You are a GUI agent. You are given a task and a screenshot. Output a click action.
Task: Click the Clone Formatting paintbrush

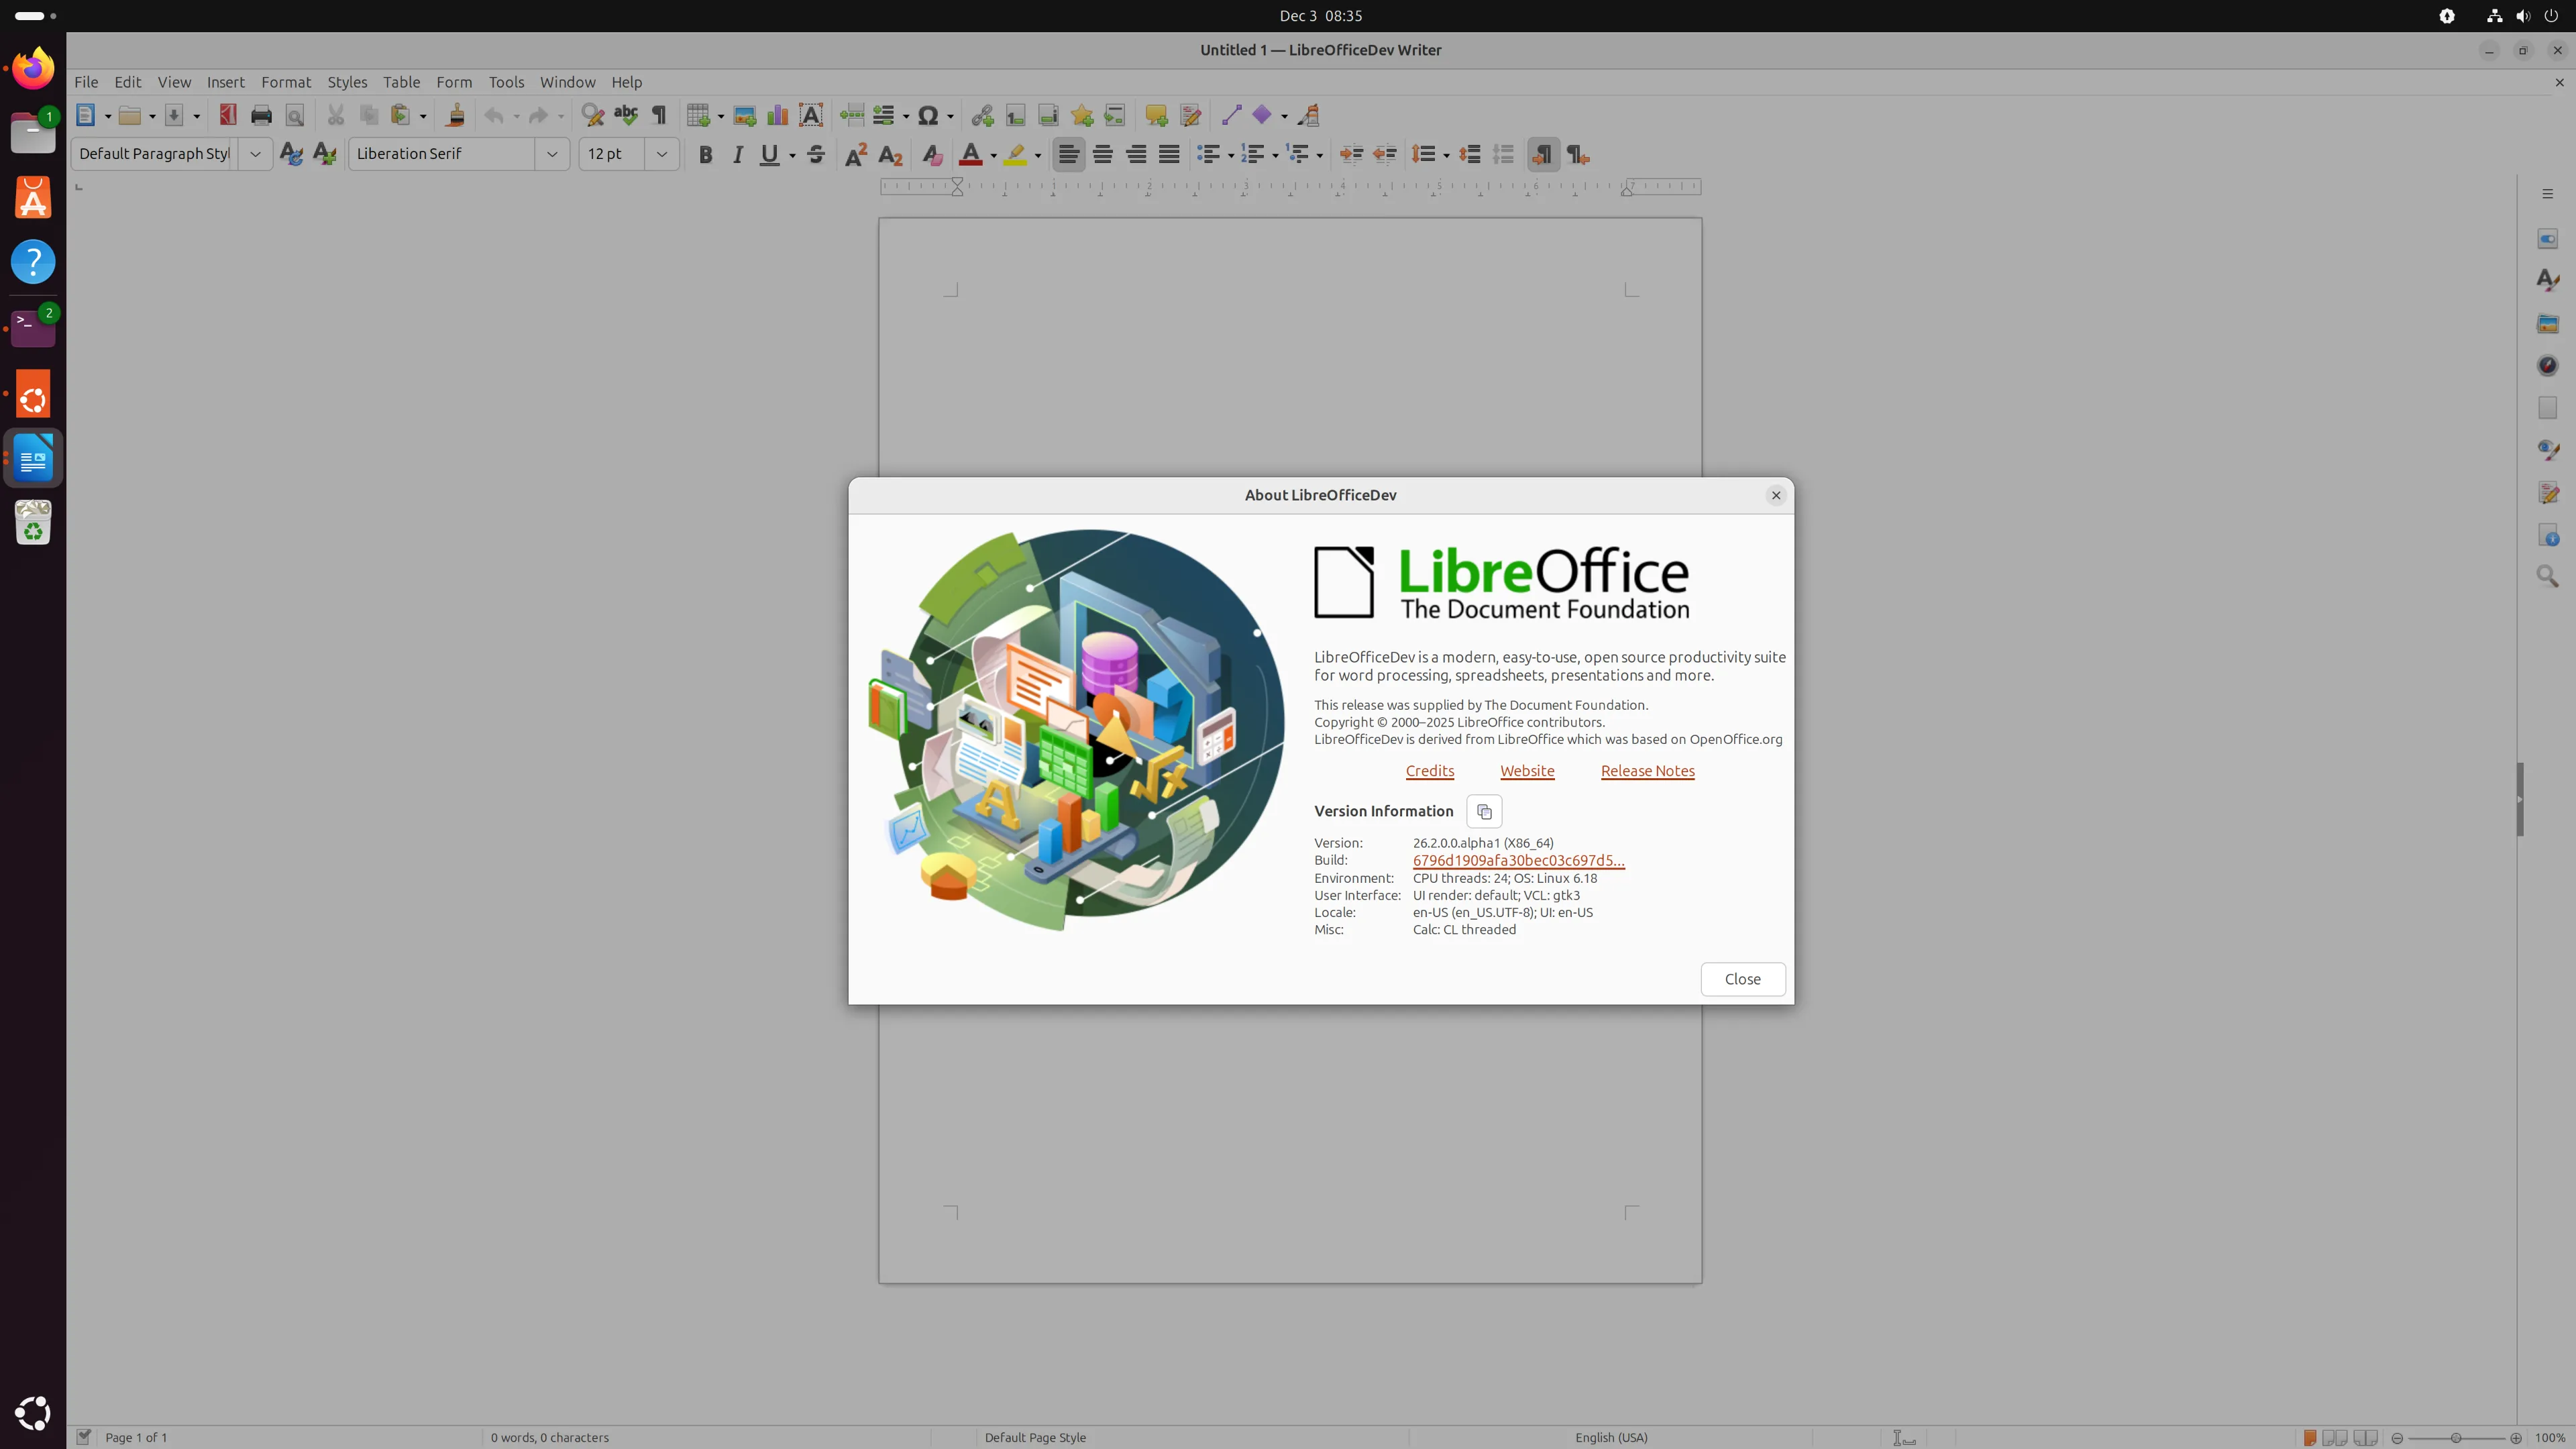[455, 115]
